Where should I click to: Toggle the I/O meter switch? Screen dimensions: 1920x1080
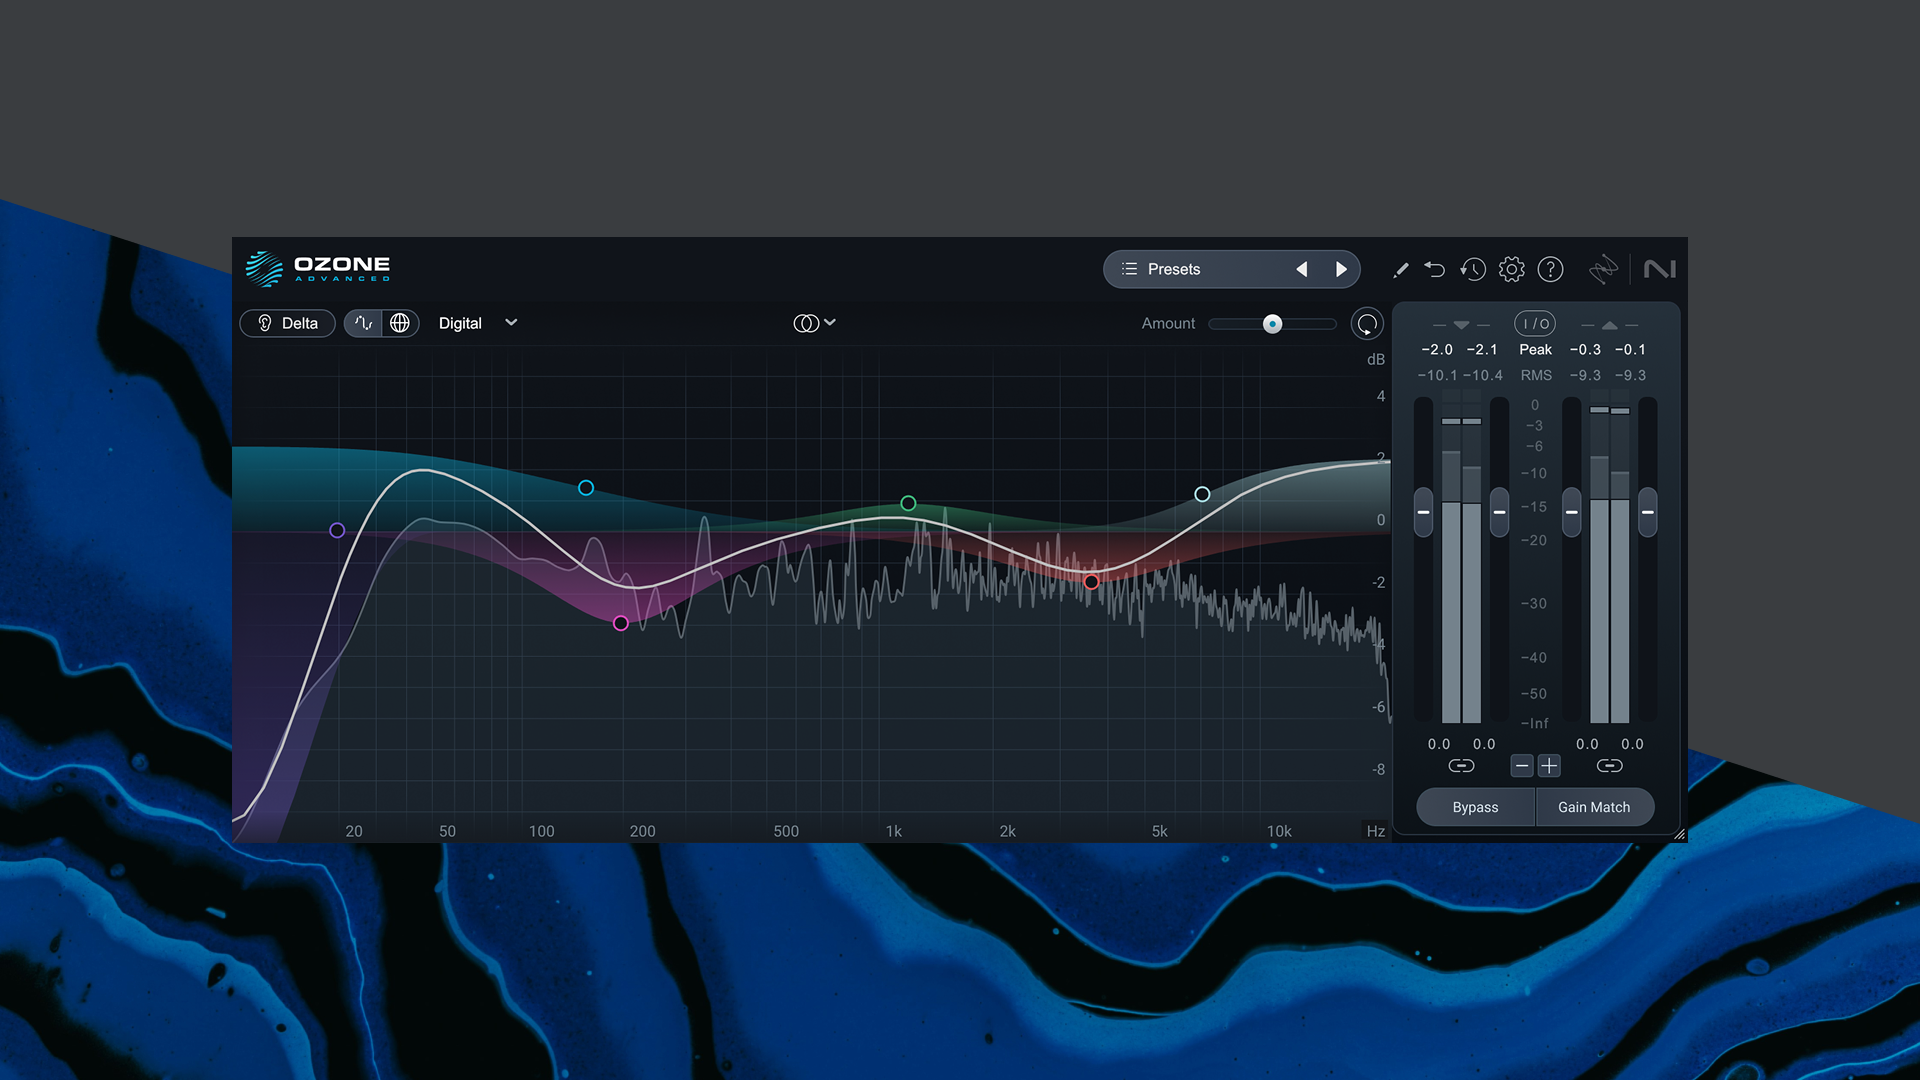point(1534,324)
